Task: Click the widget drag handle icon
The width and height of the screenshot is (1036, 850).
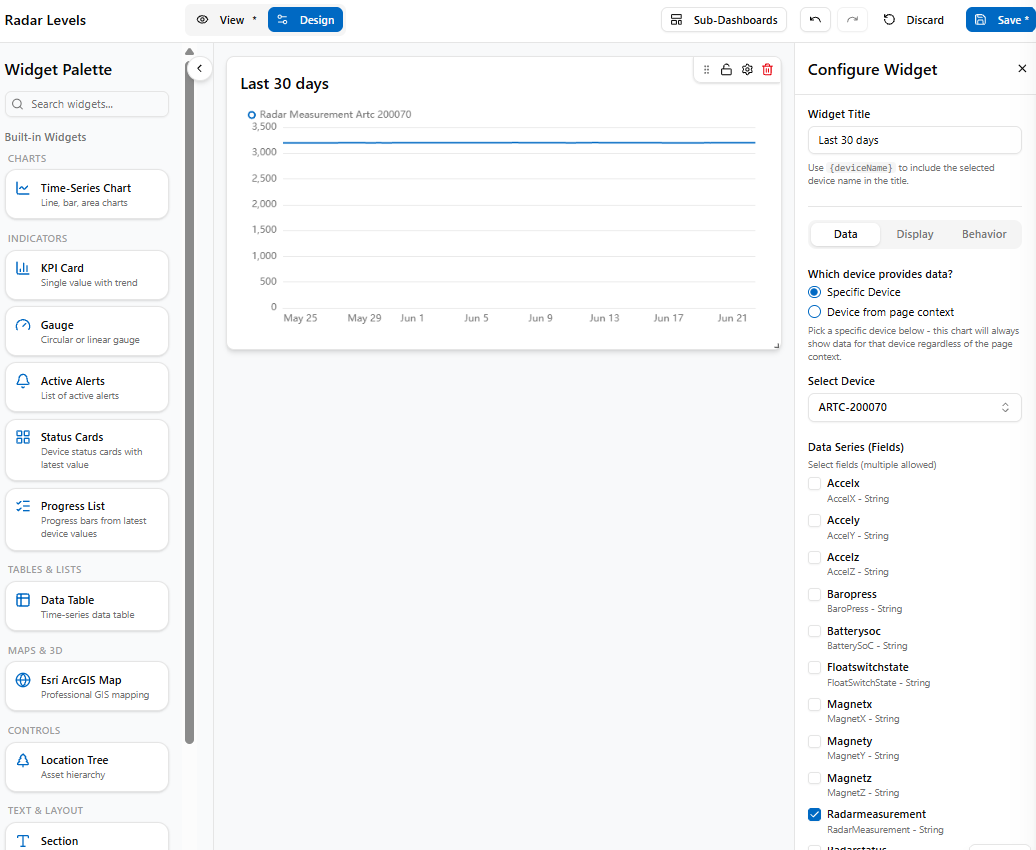Action: tap(706, 69)
